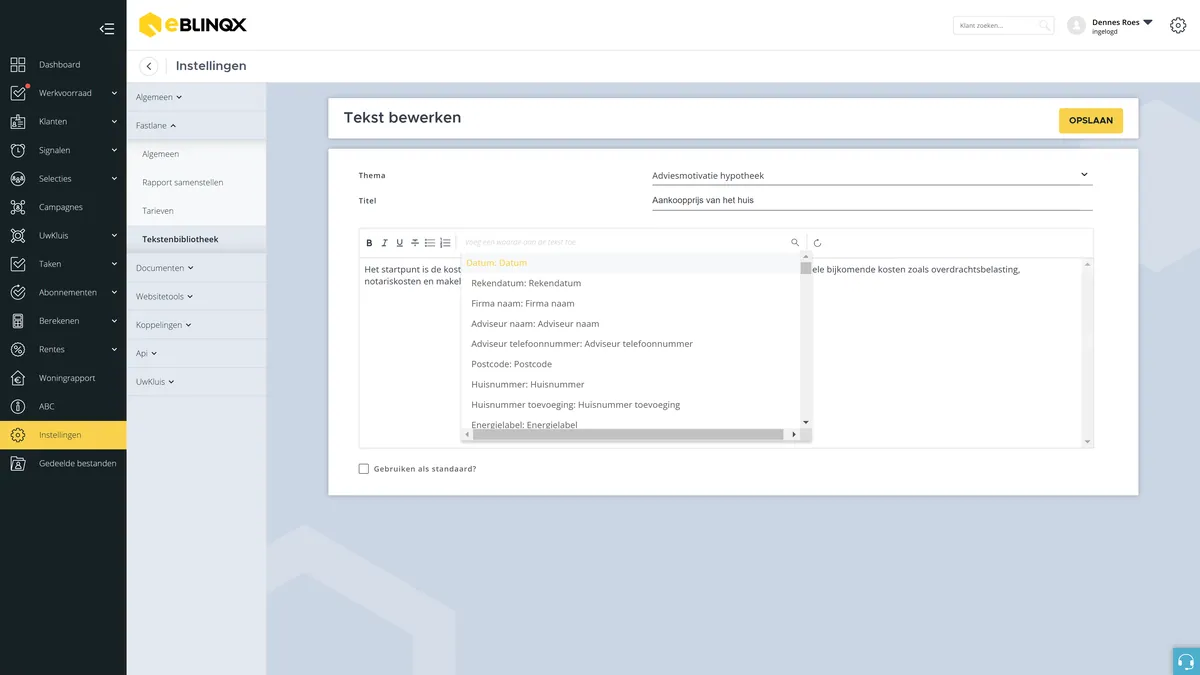The height and width of the screenshot is (675, 1200).
Task: Apply italic formatting in text editor
Action: [x=384, y=243]
